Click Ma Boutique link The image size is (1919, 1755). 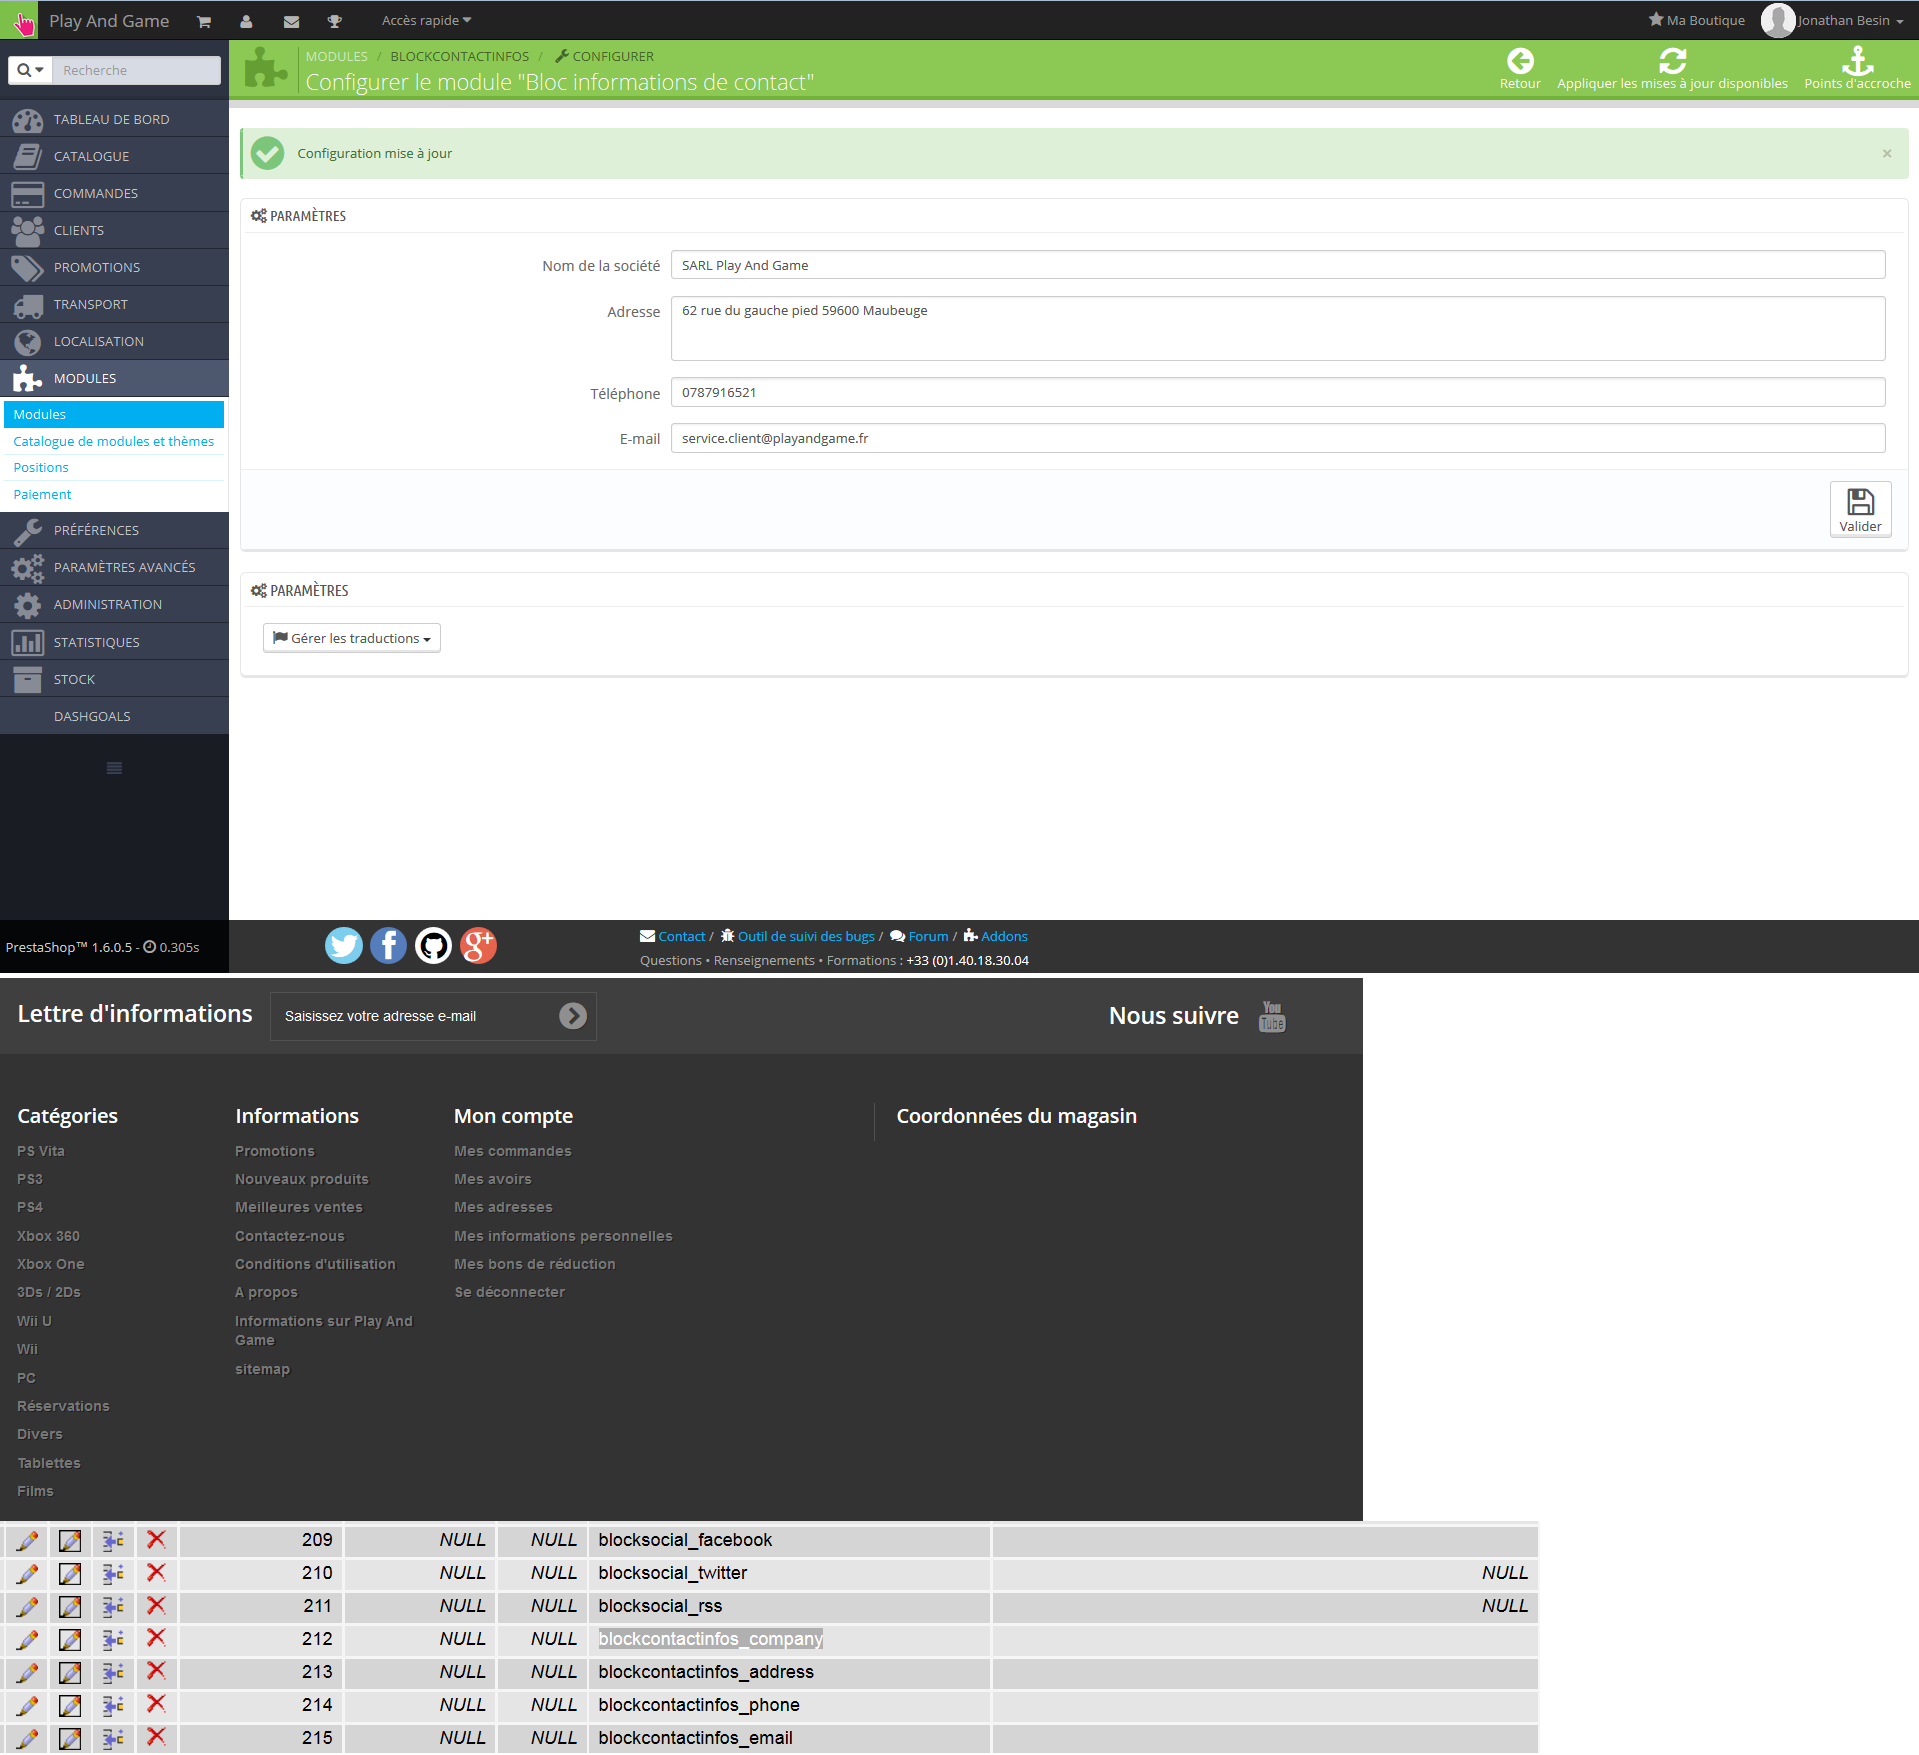pos(1696,21)
